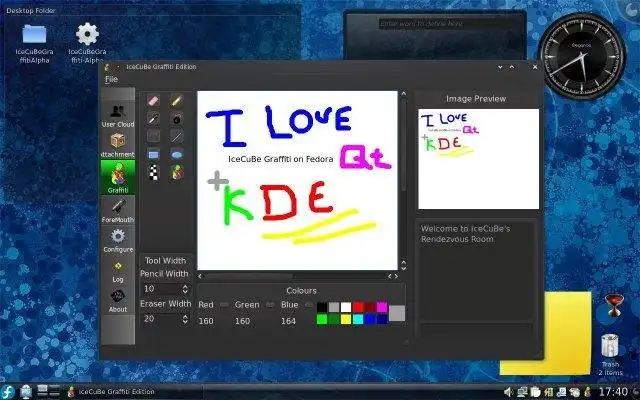Pick the bright green colour swatch
Viewport: 640px width, 400px height.
322,319
